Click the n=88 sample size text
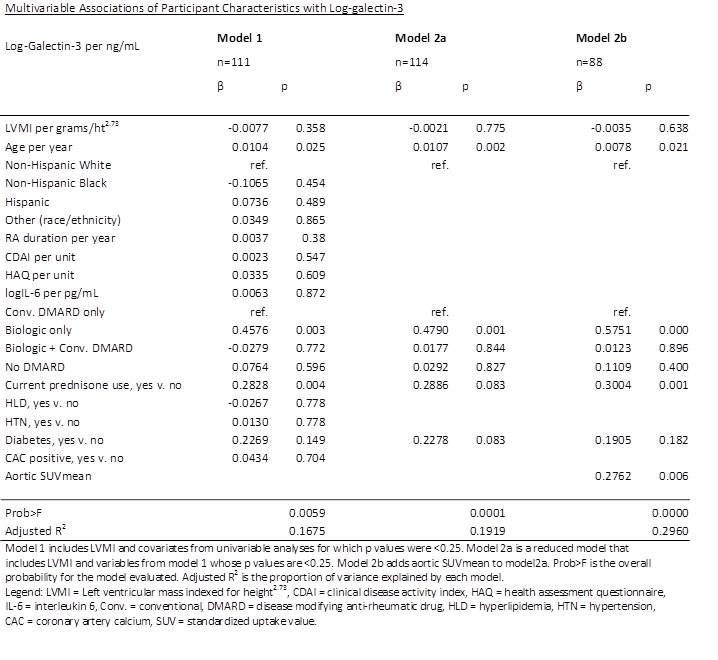Viewport: 718px width, 660px height. 589,62
